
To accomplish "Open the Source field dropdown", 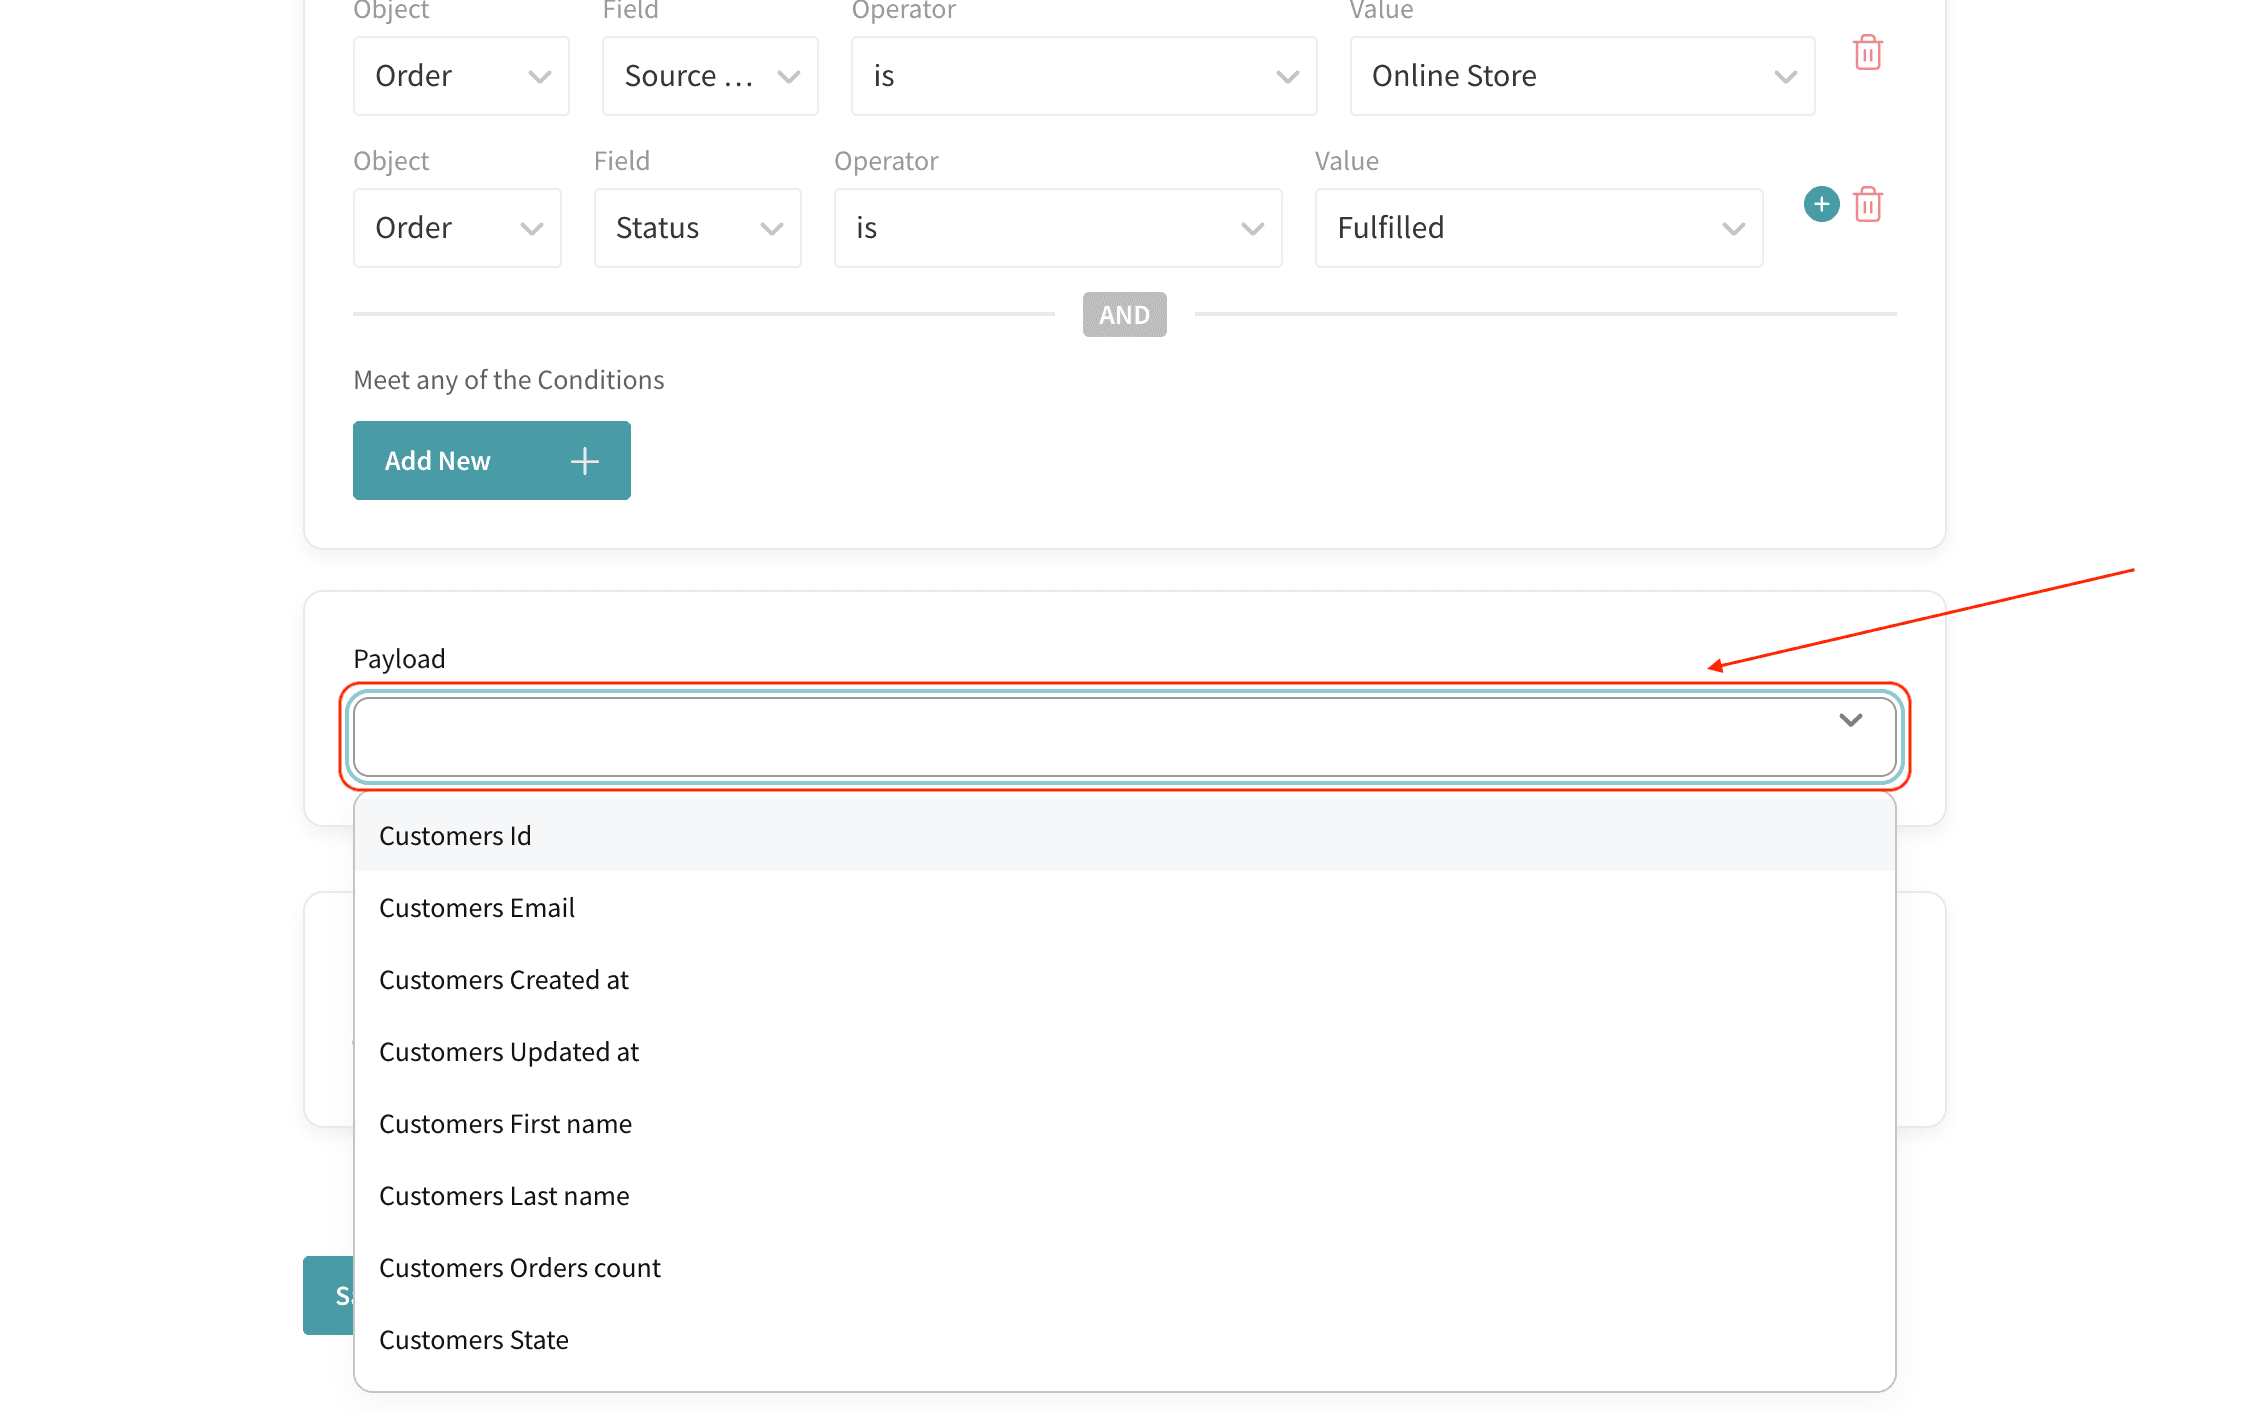I will coord(710,76).
